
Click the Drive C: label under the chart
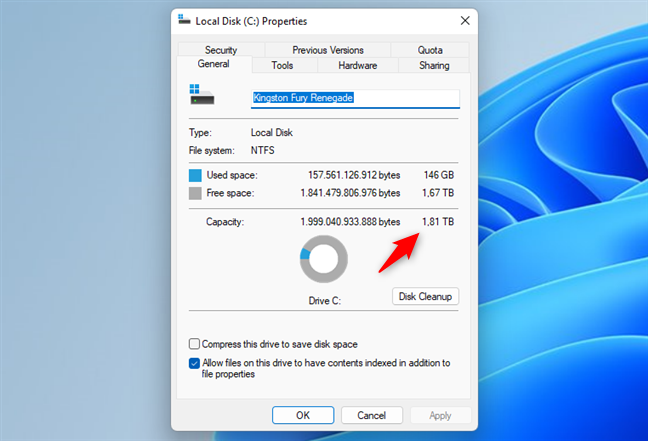(x=325, y=301)
